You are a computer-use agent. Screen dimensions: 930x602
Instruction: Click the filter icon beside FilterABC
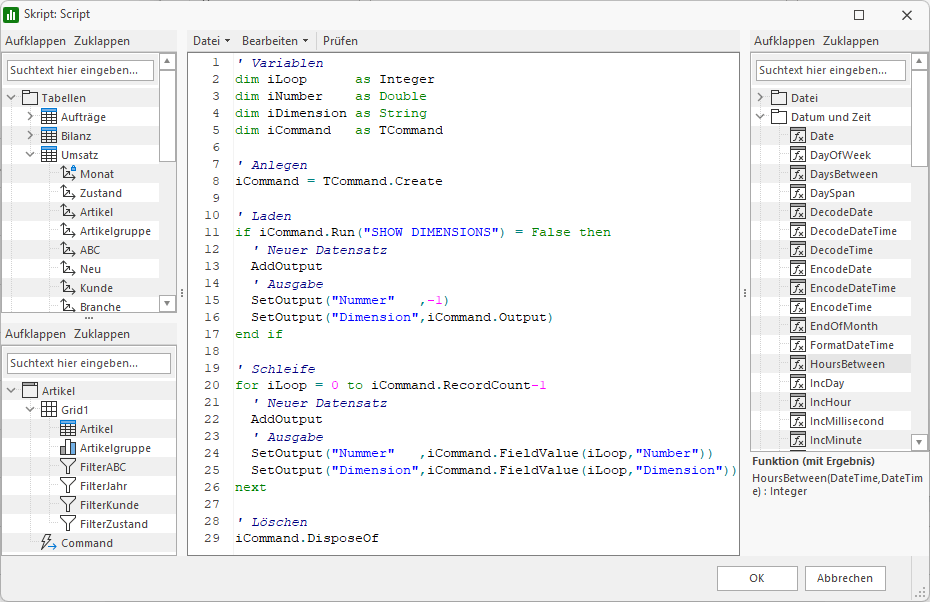pos(69,467)
